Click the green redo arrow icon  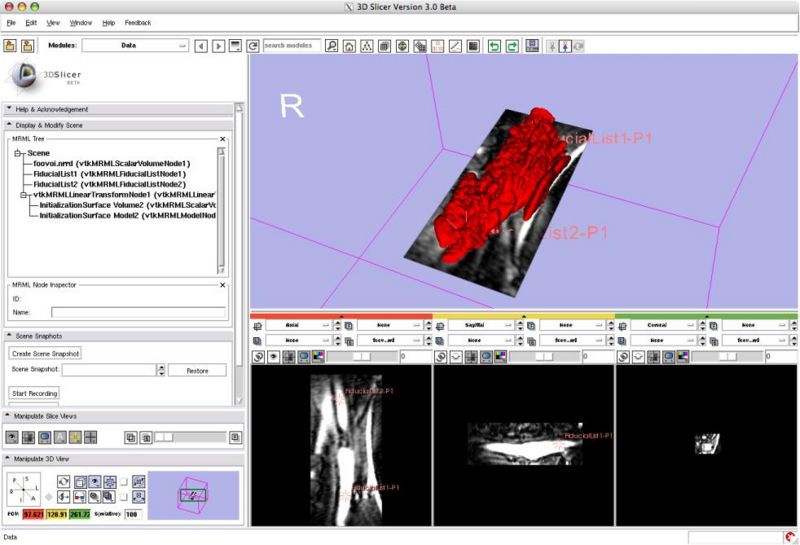click(x=512, y=46)
